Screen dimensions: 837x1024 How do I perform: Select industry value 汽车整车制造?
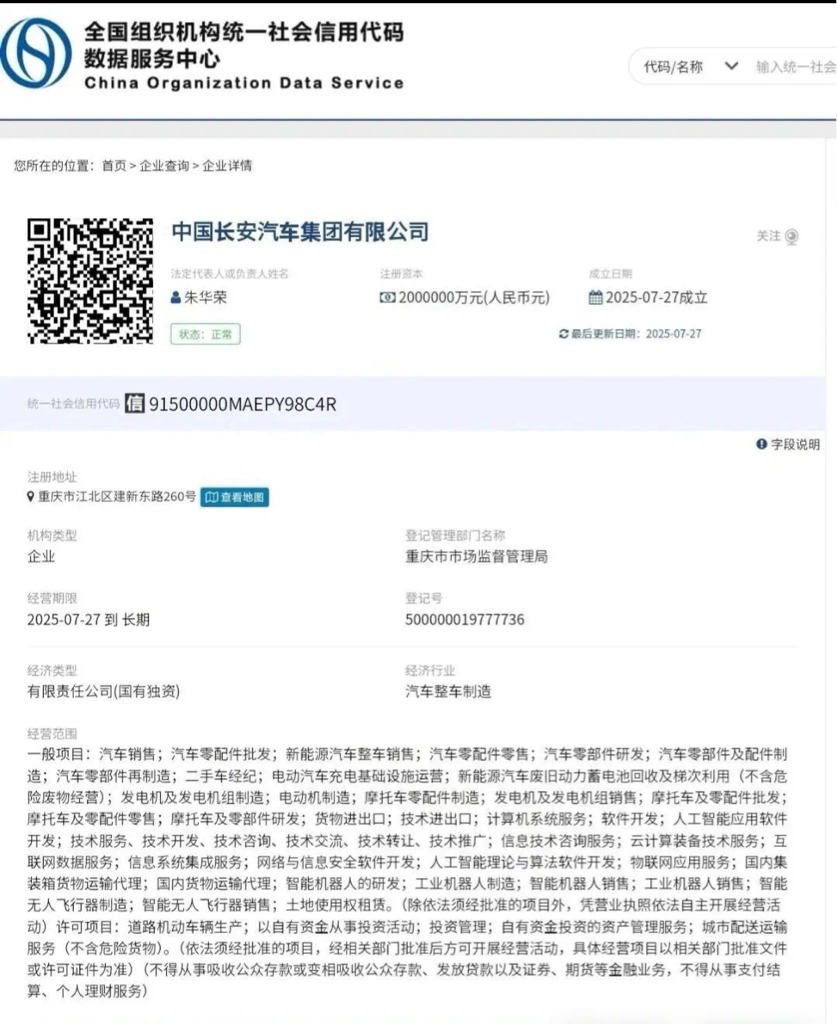(449, 692)
